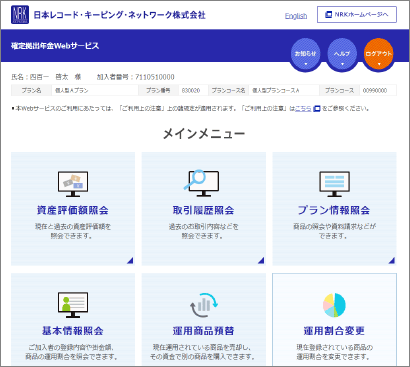Click the NRK logo icon

coord(20,15)
